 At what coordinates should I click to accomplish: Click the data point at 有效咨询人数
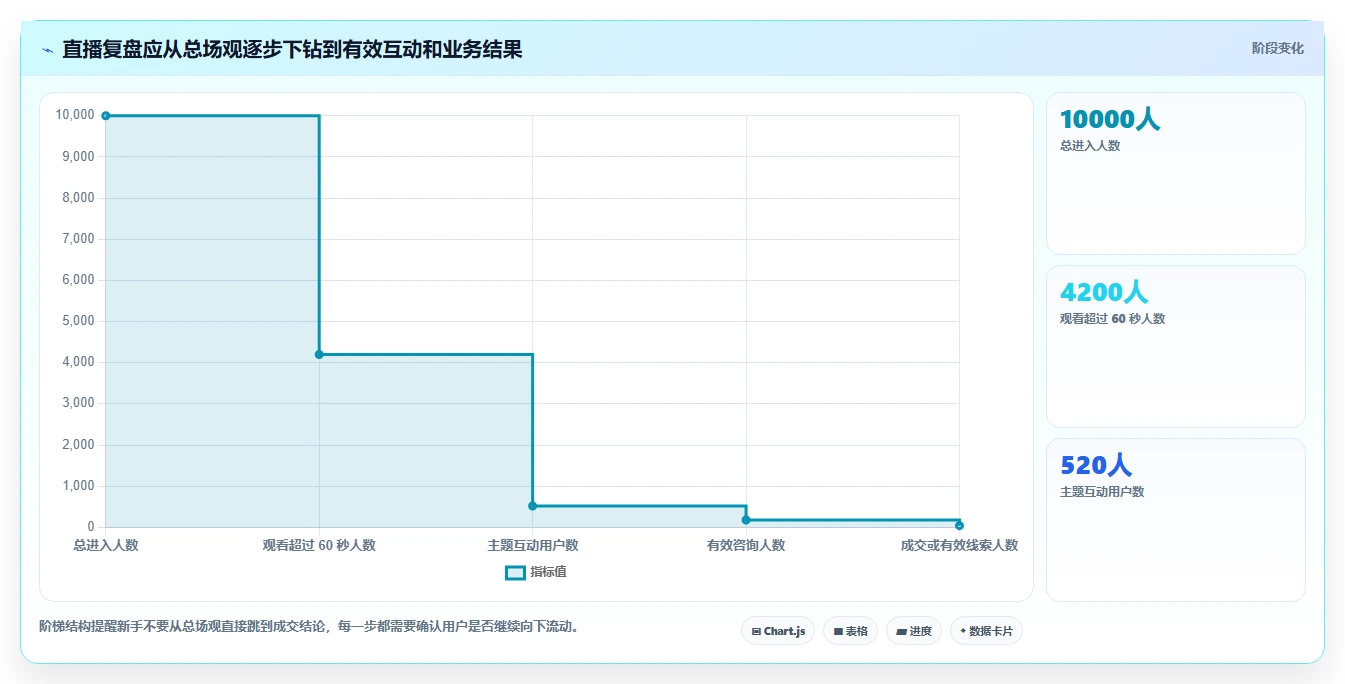tap(746, 520)
